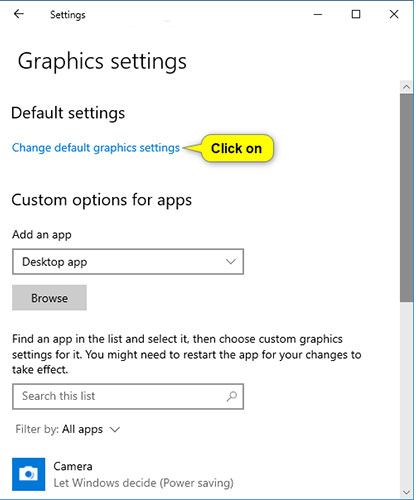Viewport: 416px width, 500px height.
Task: Close the Settings window
Action: (394, 14)
